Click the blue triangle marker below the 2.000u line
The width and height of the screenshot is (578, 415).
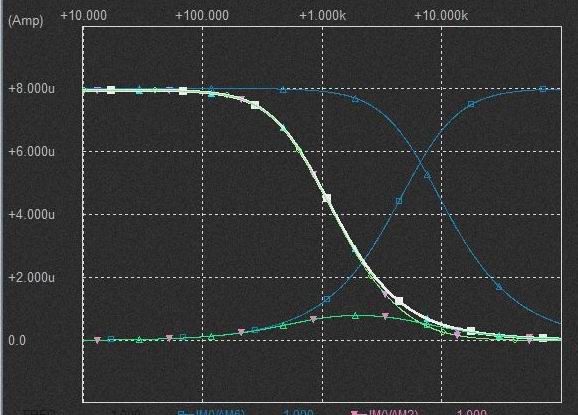click(x=499, y=286)
